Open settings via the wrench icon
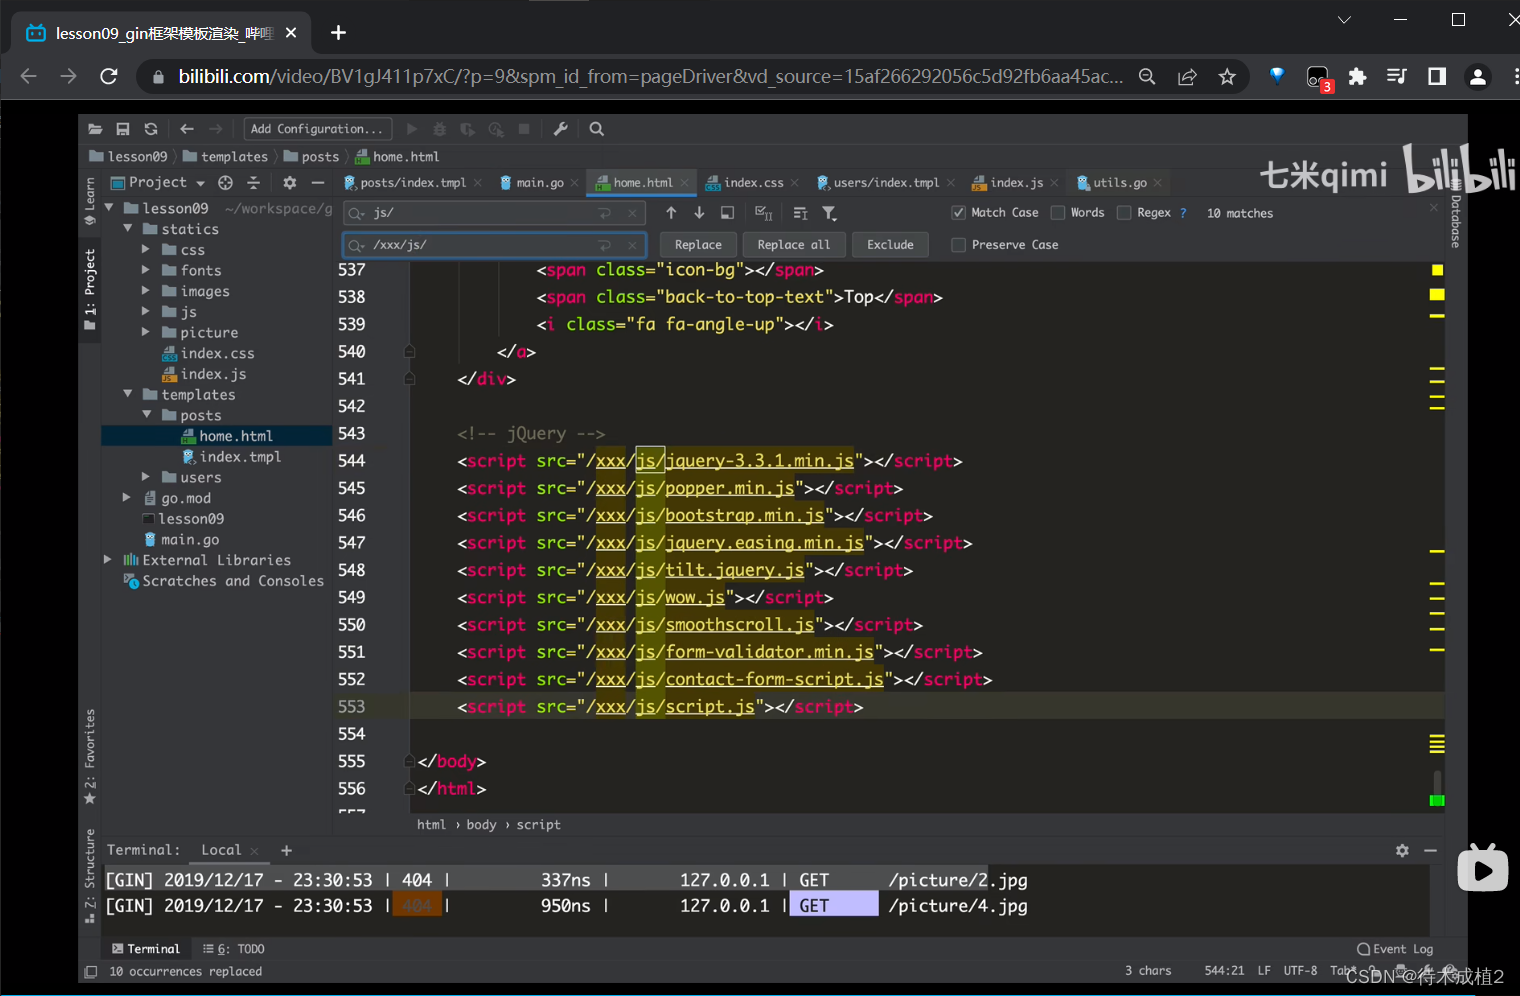The image size is (1520, 996). 560,129
